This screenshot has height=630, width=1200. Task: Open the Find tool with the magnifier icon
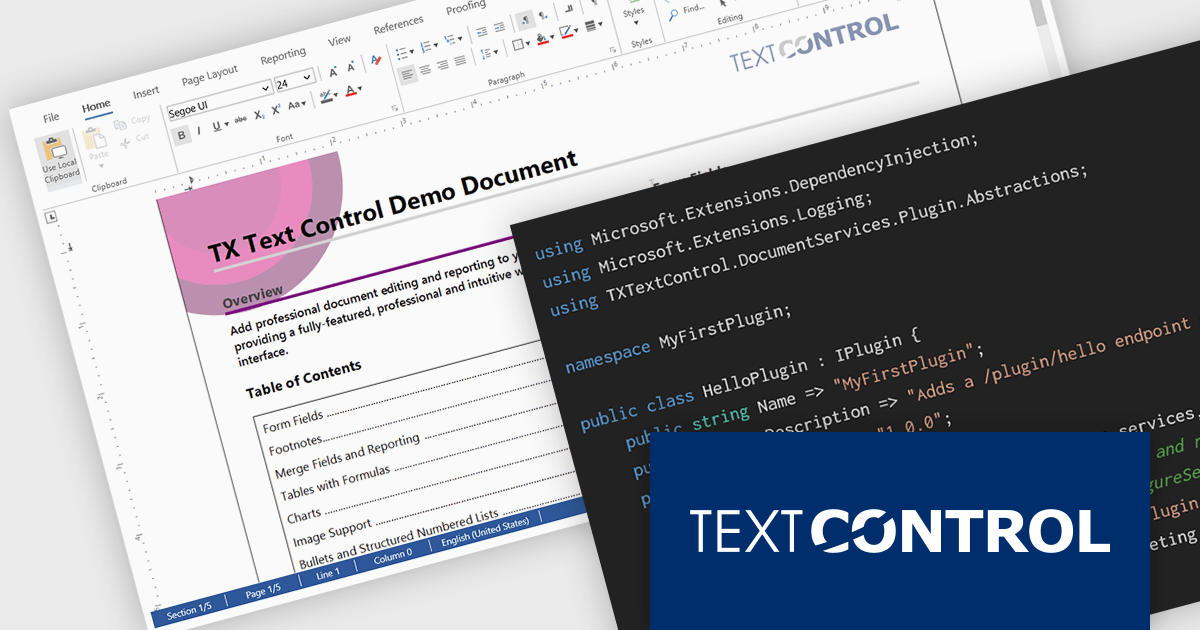pyautogui.click(x=672, y=14)
